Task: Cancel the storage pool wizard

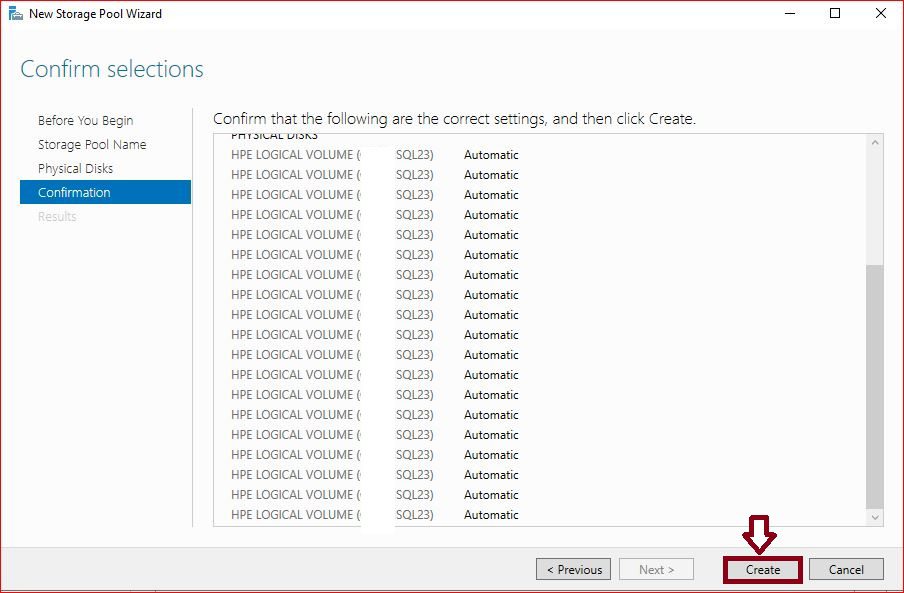Action: [846, 569]
